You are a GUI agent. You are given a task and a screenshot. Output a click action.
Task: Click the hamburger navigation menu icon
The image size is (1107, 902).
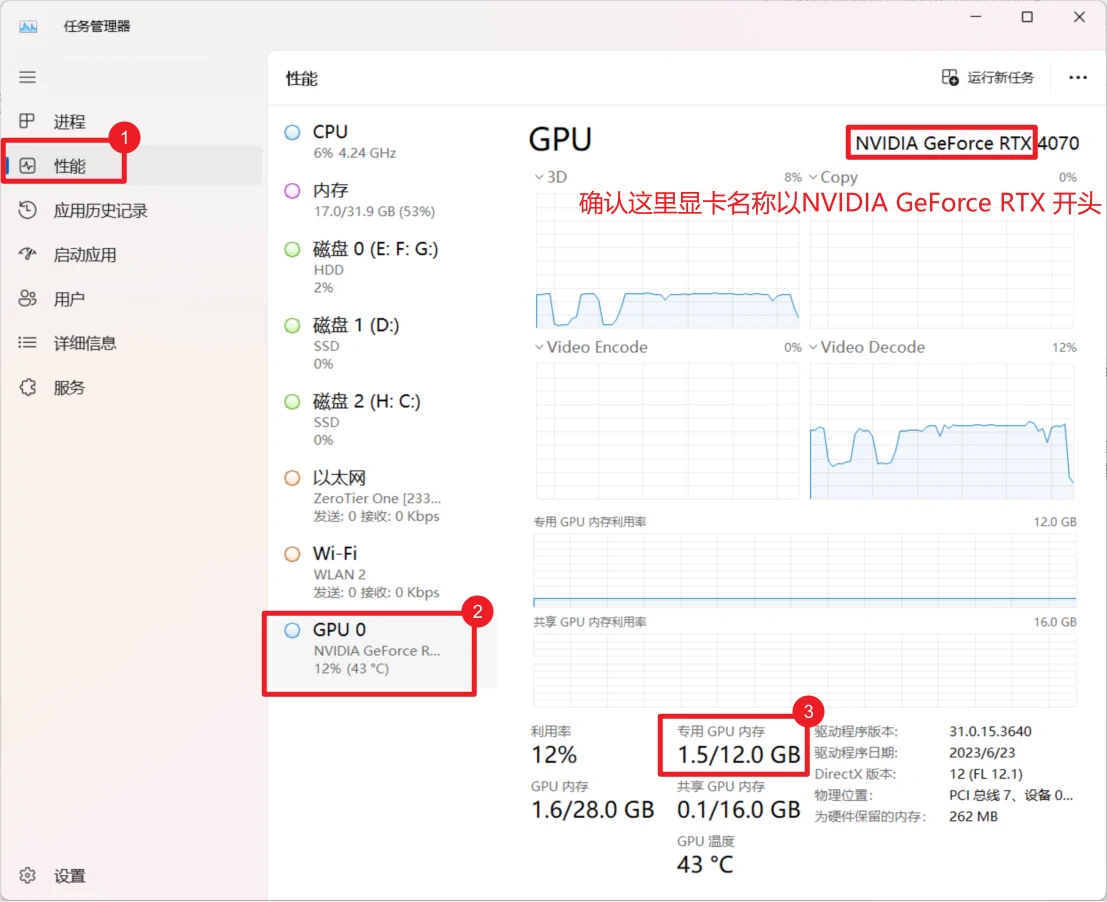28,77
